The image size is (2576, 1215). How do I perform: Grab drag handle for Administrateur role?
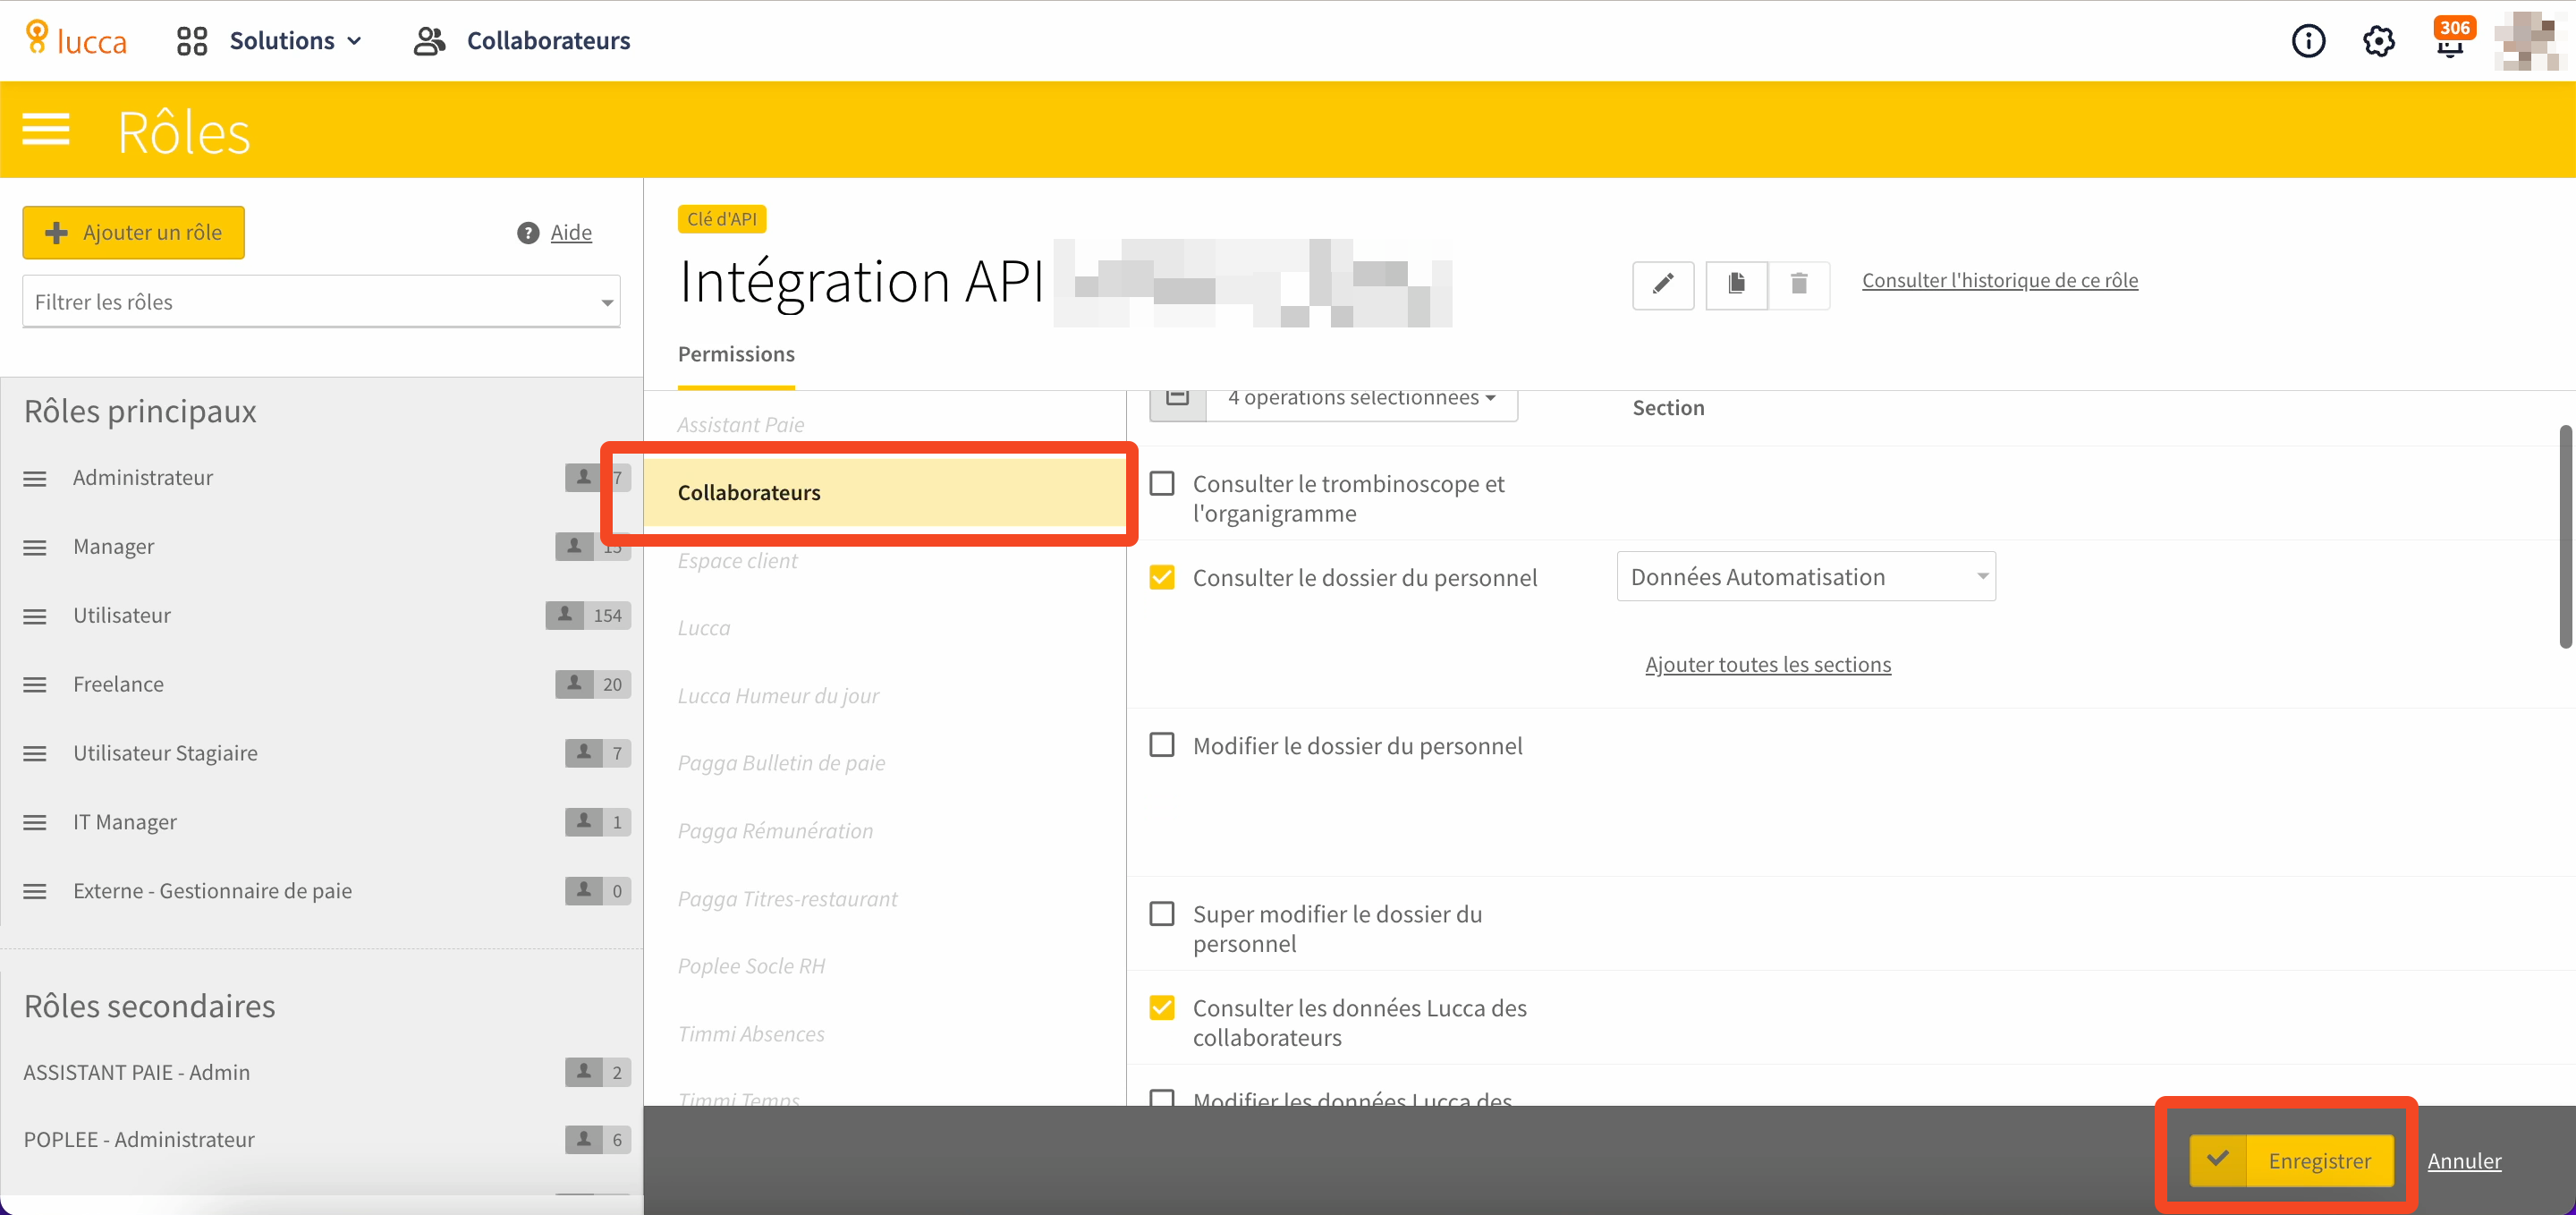click(x=35, y=479)
